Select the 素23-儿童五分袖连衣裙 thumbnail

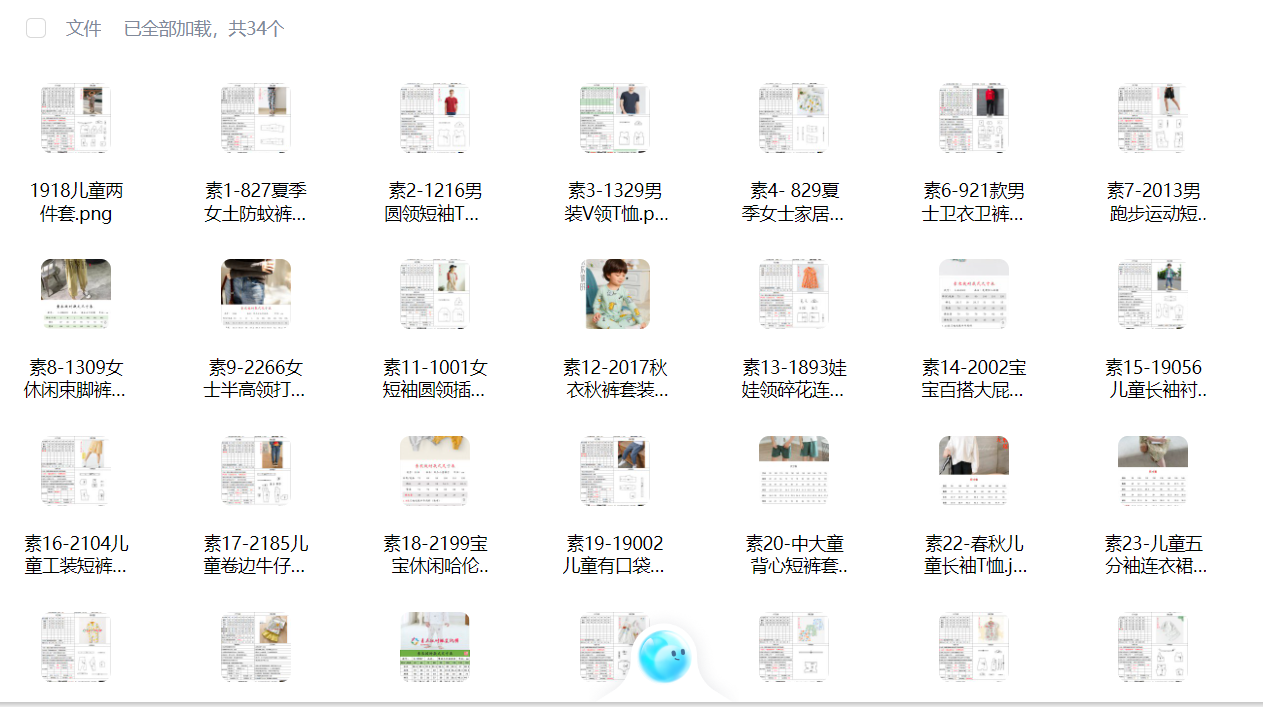pos(1153,471)
